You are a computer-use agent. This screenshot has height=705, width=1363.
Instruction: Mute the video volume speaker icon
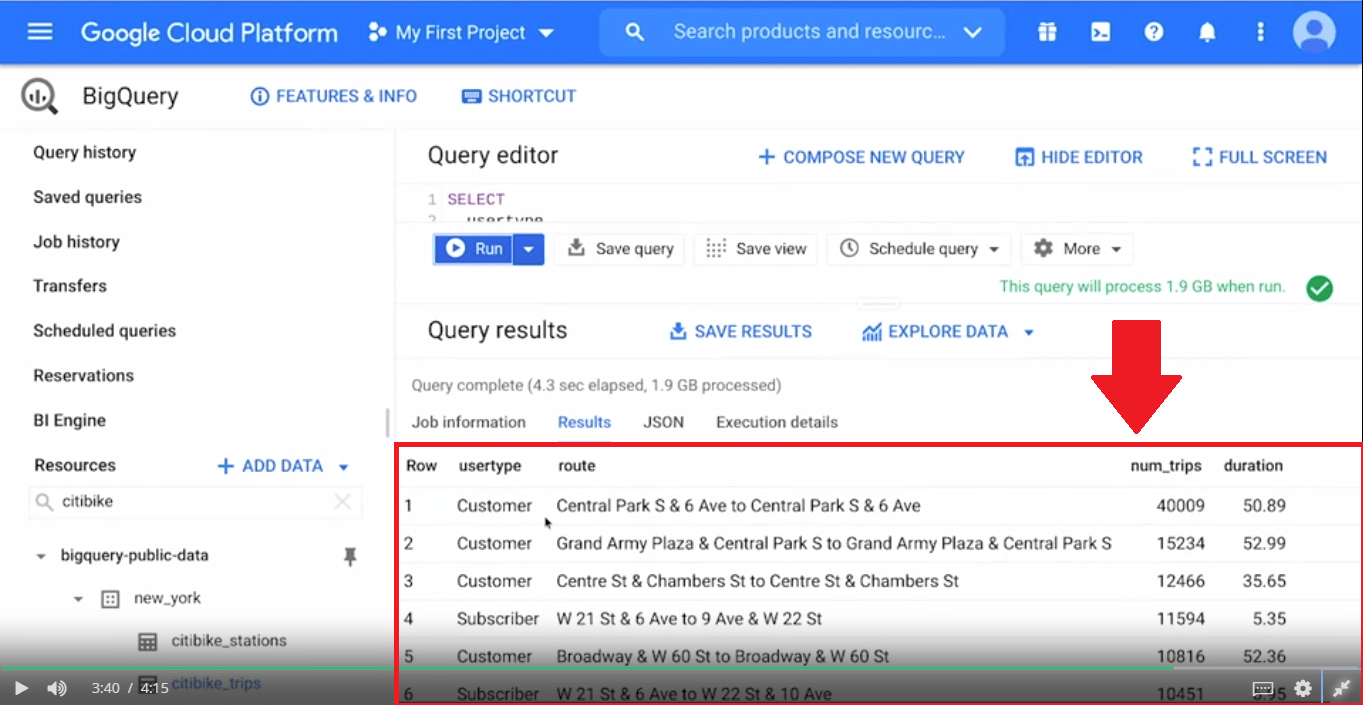(57, 688)
